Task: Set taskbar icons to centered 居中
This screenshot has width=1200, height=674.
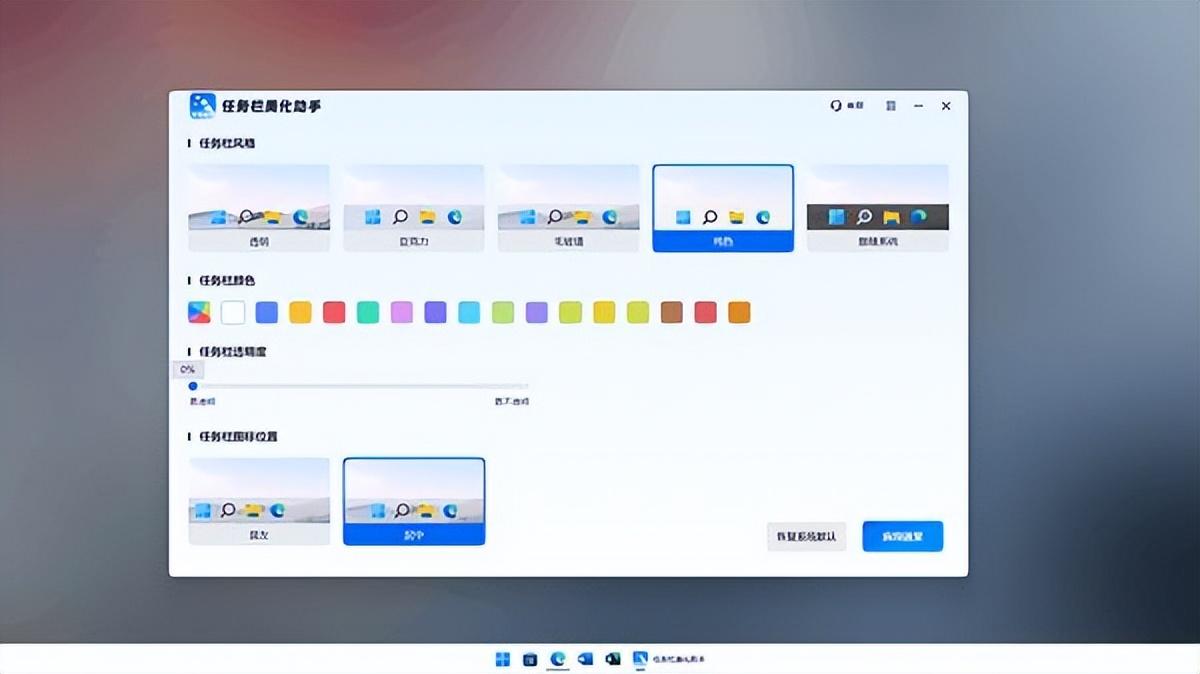Action: [413, 501]
